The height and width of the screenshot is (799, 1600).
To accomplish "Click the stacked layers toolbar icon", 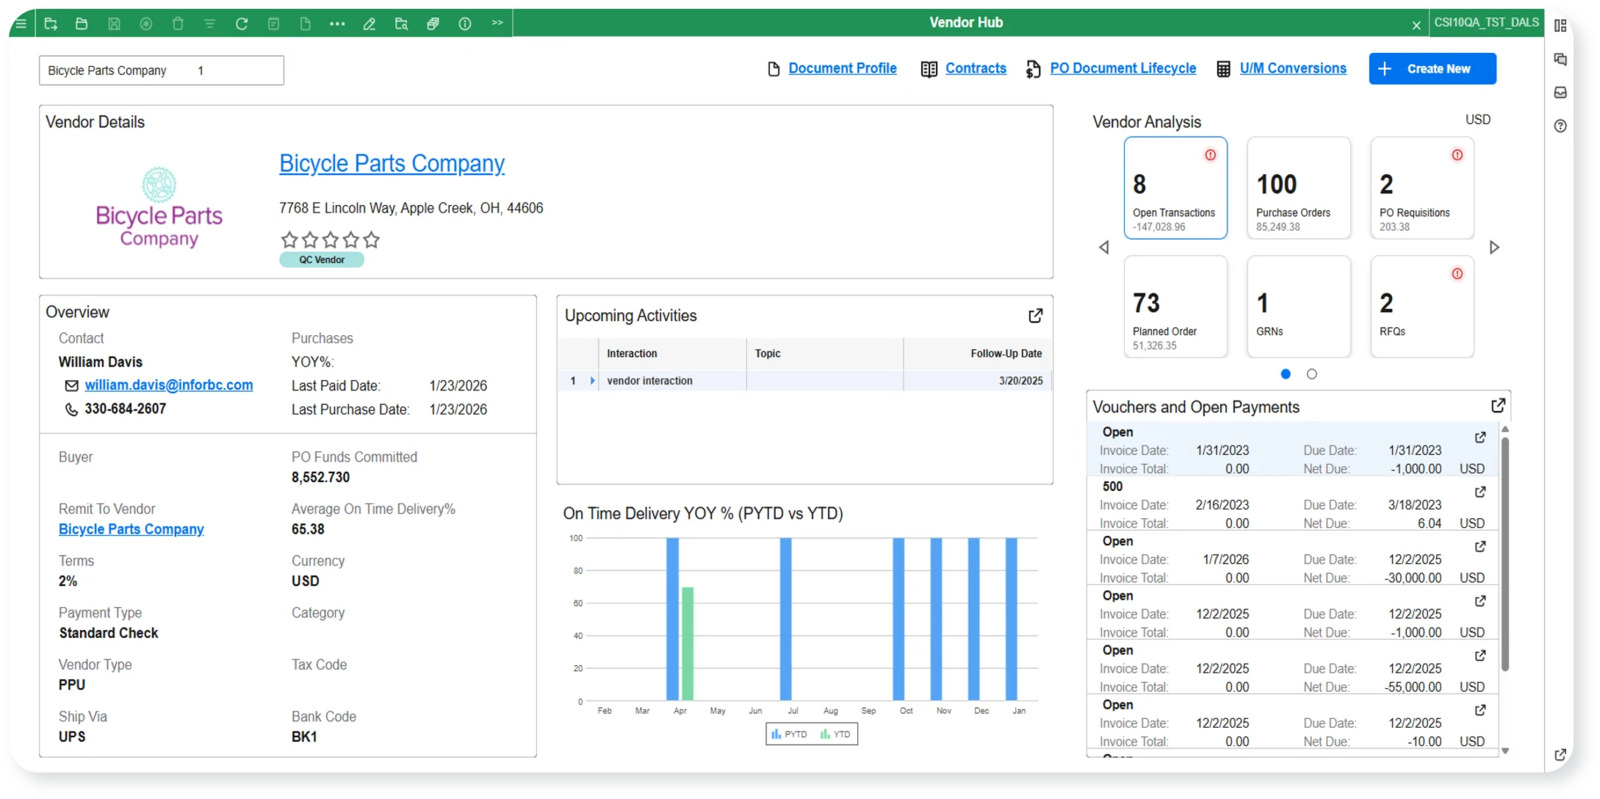I will 433,23.
